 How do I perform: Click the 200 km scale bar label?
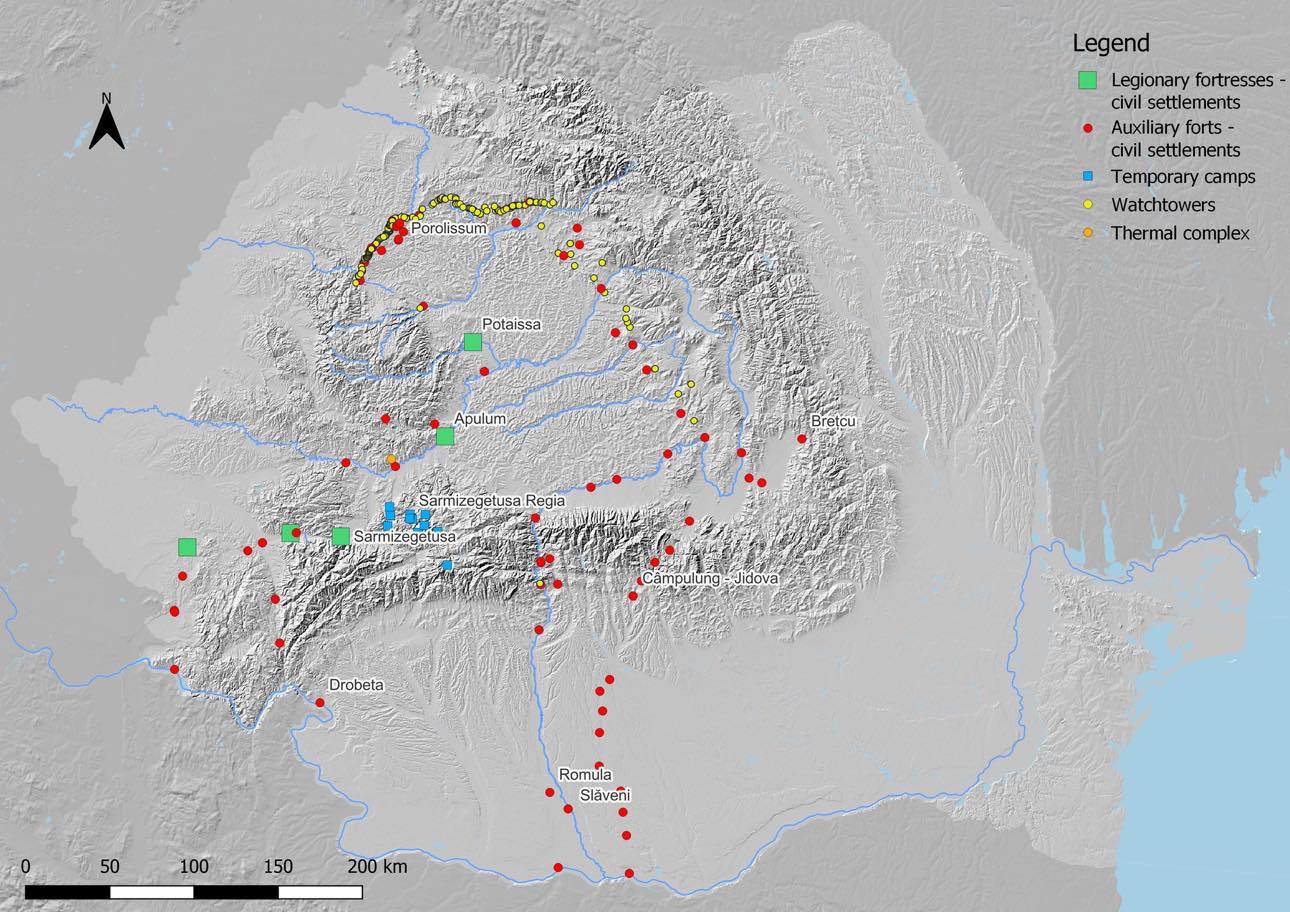point(377,866)
